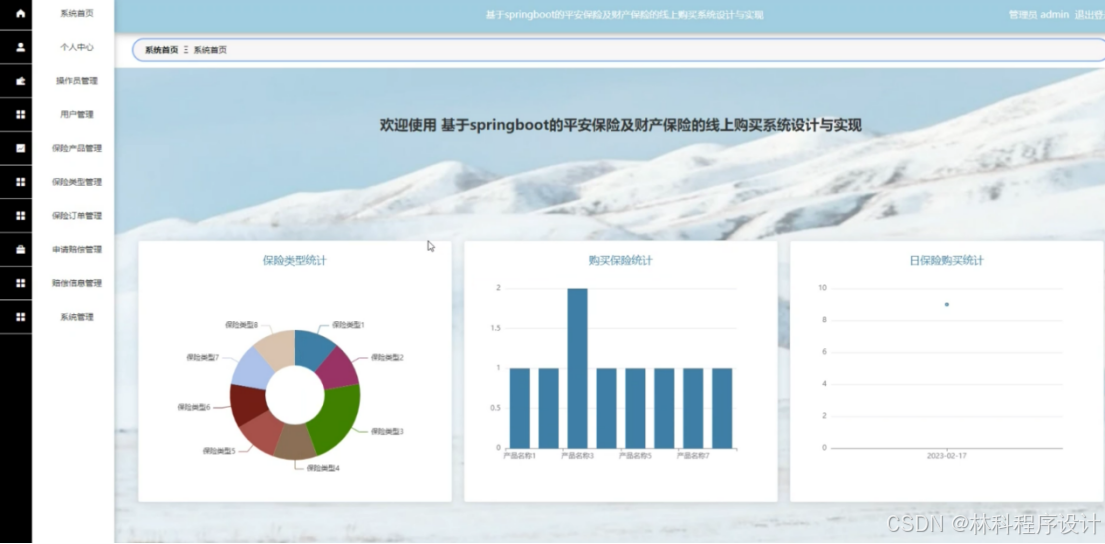
Task: Expand the 系统管理 menu
Action: 76,317
